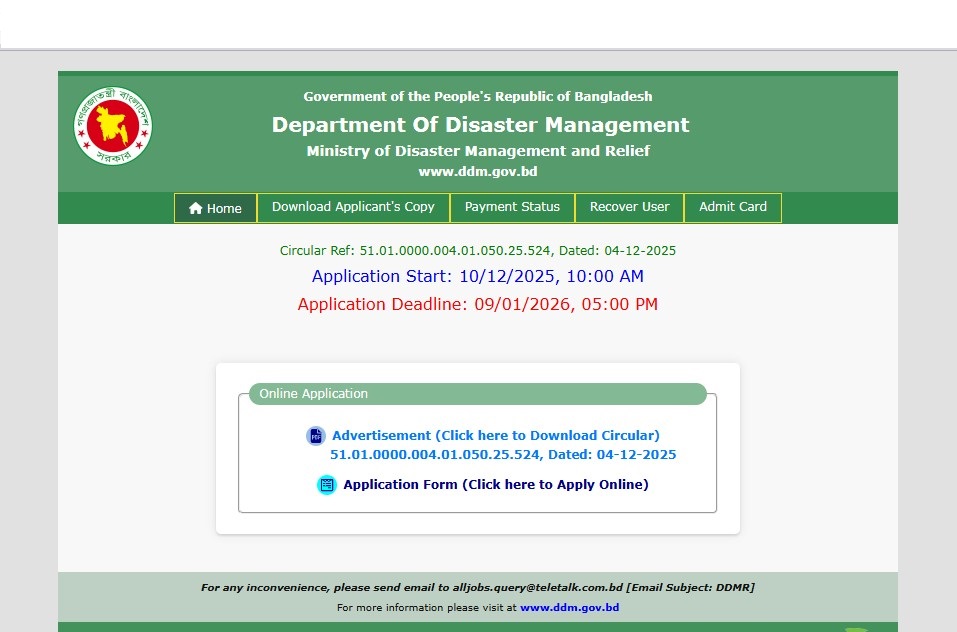Click circular number under Advertisement link
The image size is (957, 632).
[x=503, y=455]
